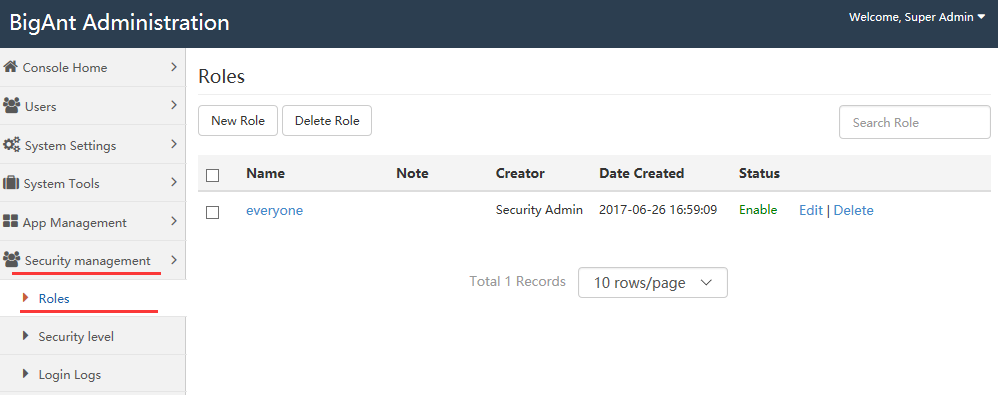Click the BigAnt Administration title
The height and width of the screenshot is (395, 998).
tap(119, 23)
